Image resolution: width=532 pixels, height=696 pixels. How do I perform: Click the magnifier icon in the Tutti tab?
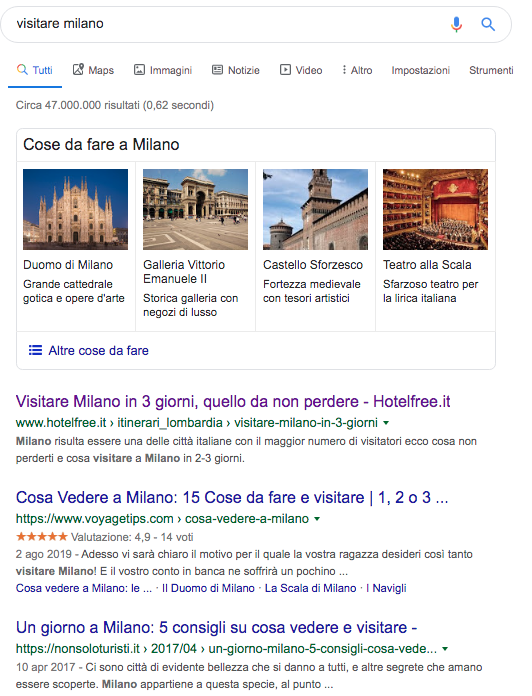(x=22, y=70)
